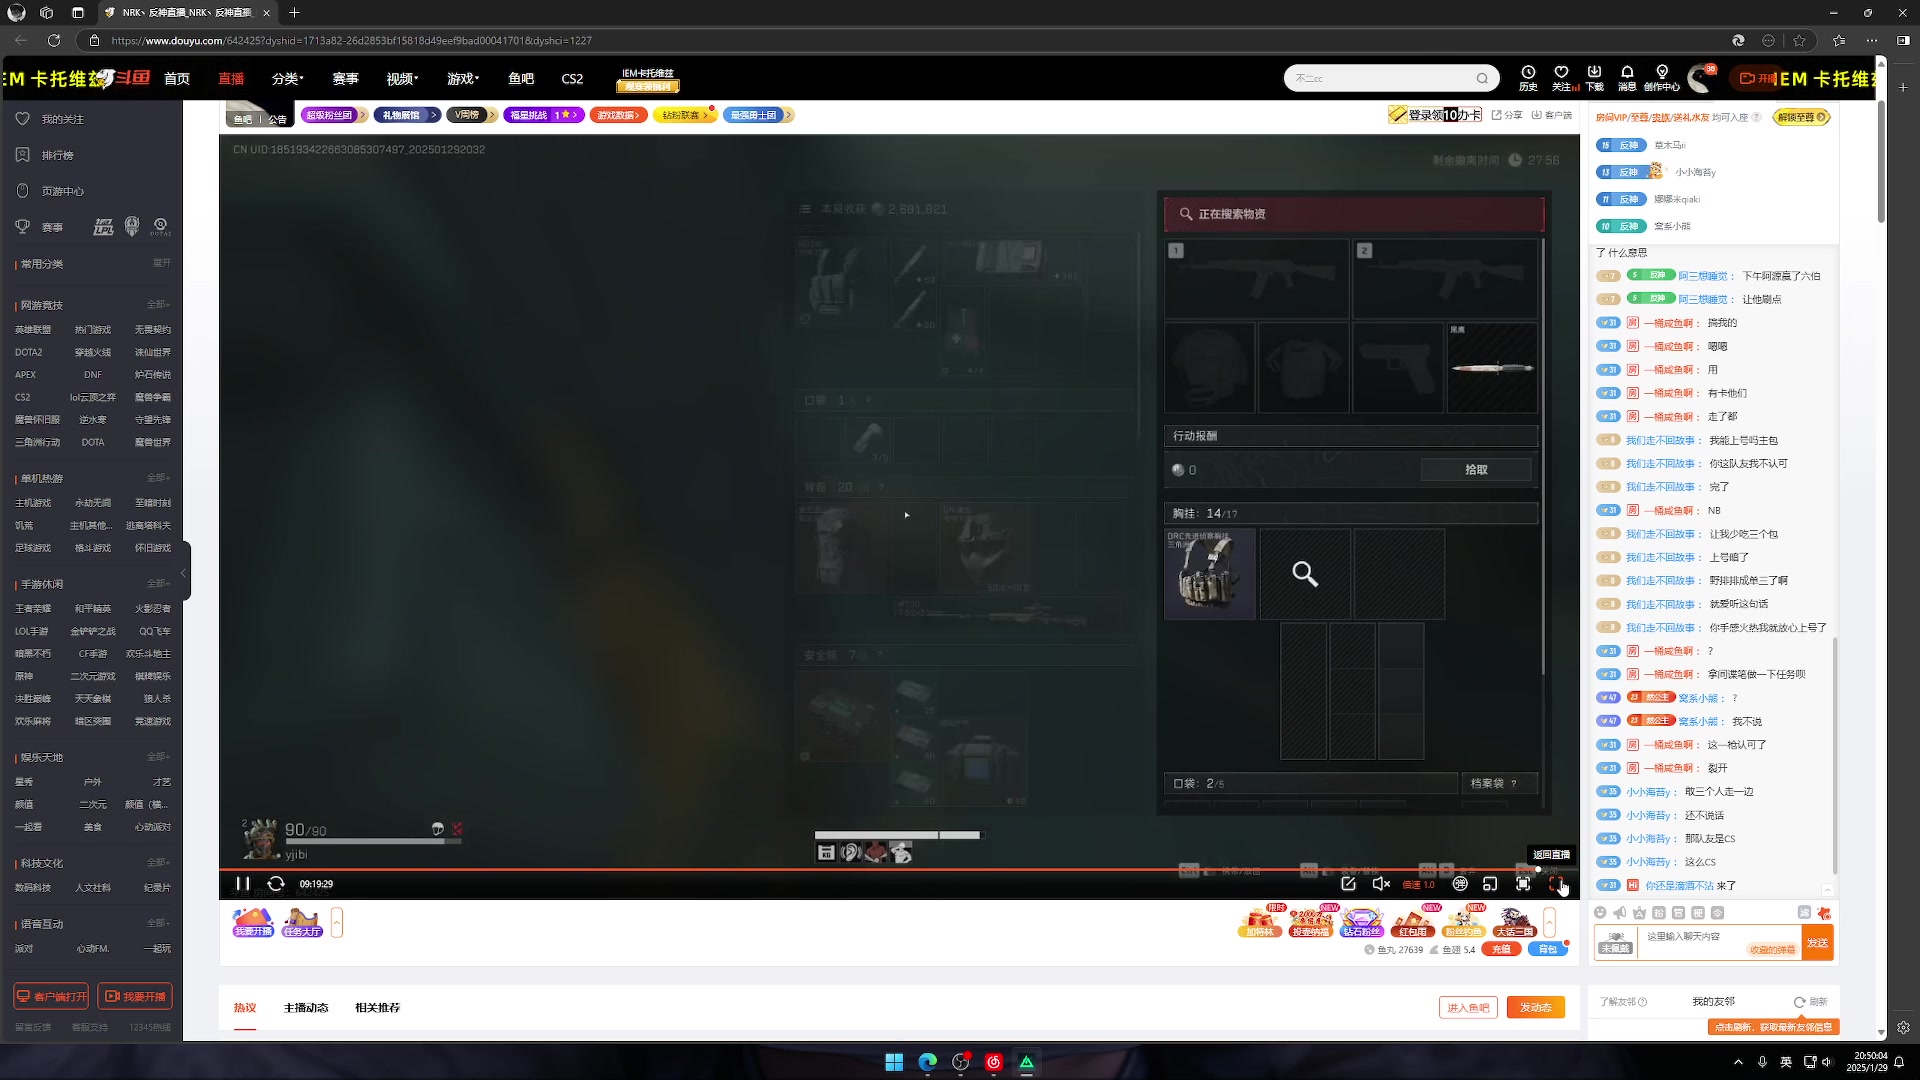
Task: Click the video reload icon
Action: click(276, 884)
